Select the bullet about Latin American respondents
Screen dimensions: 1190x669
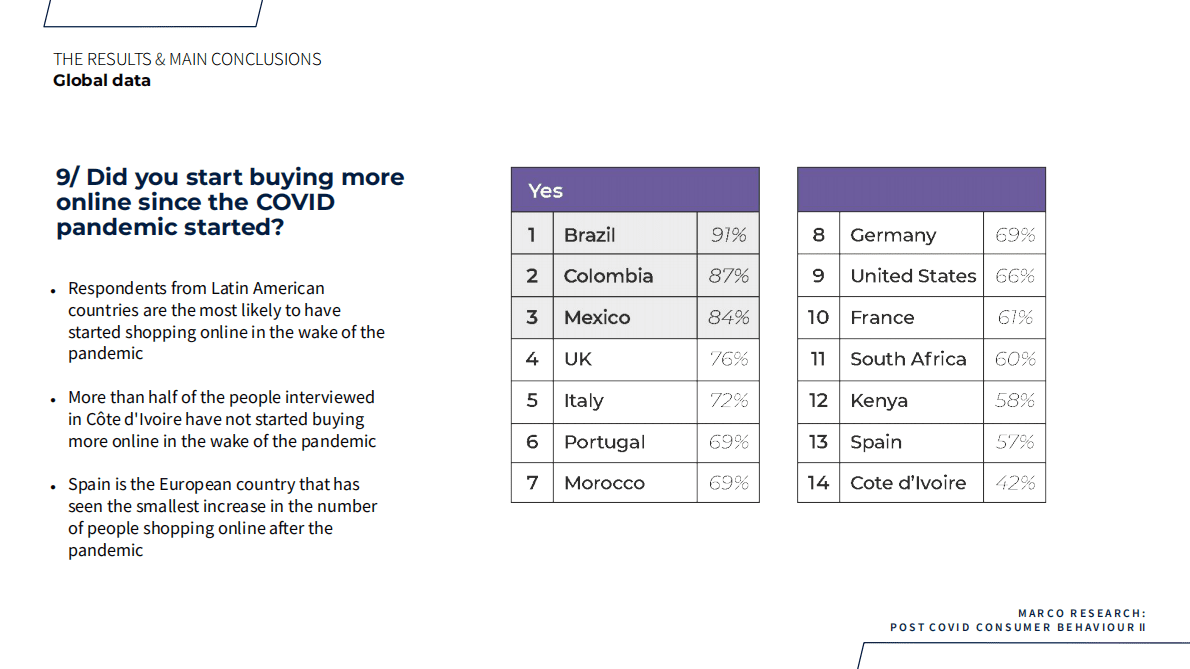pos(226,321)
